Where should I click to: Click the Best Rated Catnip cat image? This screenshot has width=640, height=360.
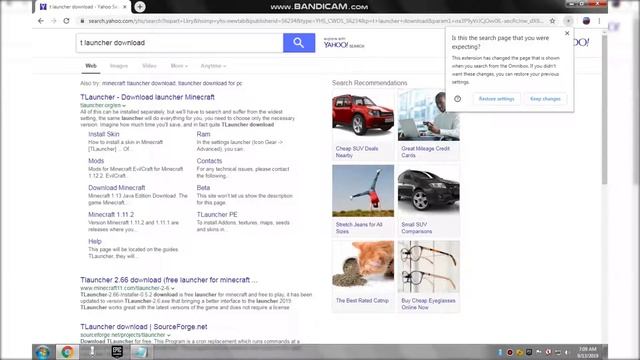[363, 266]
